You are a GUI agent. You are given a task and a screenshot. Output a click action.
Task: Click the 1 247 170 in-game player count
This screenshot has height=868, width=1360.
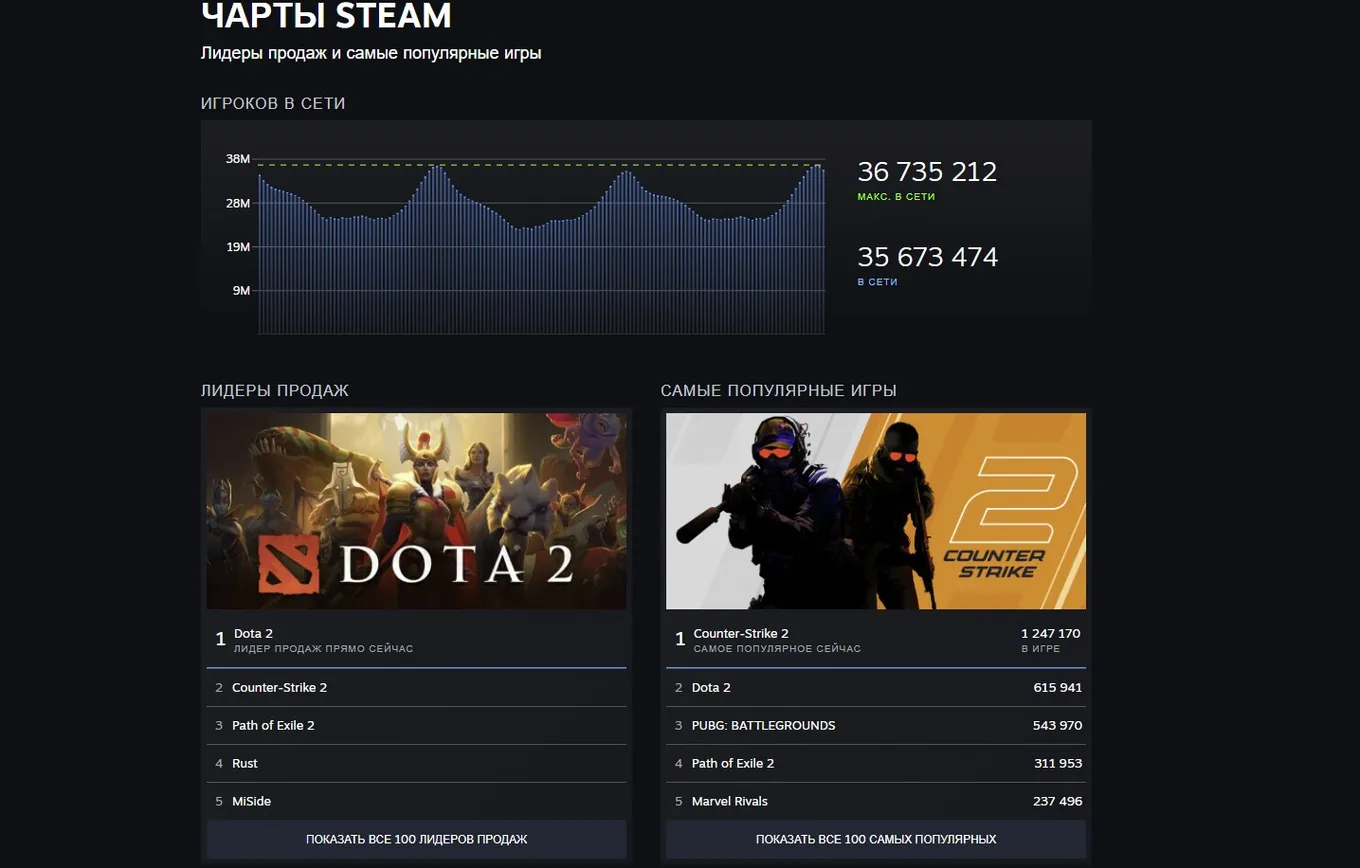tap(1050, 634)
